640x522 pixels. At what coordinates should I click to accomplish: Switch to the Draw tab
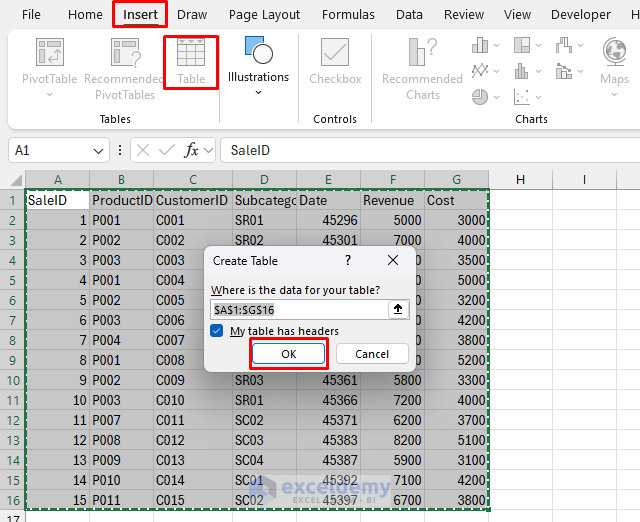coord(192,15)
